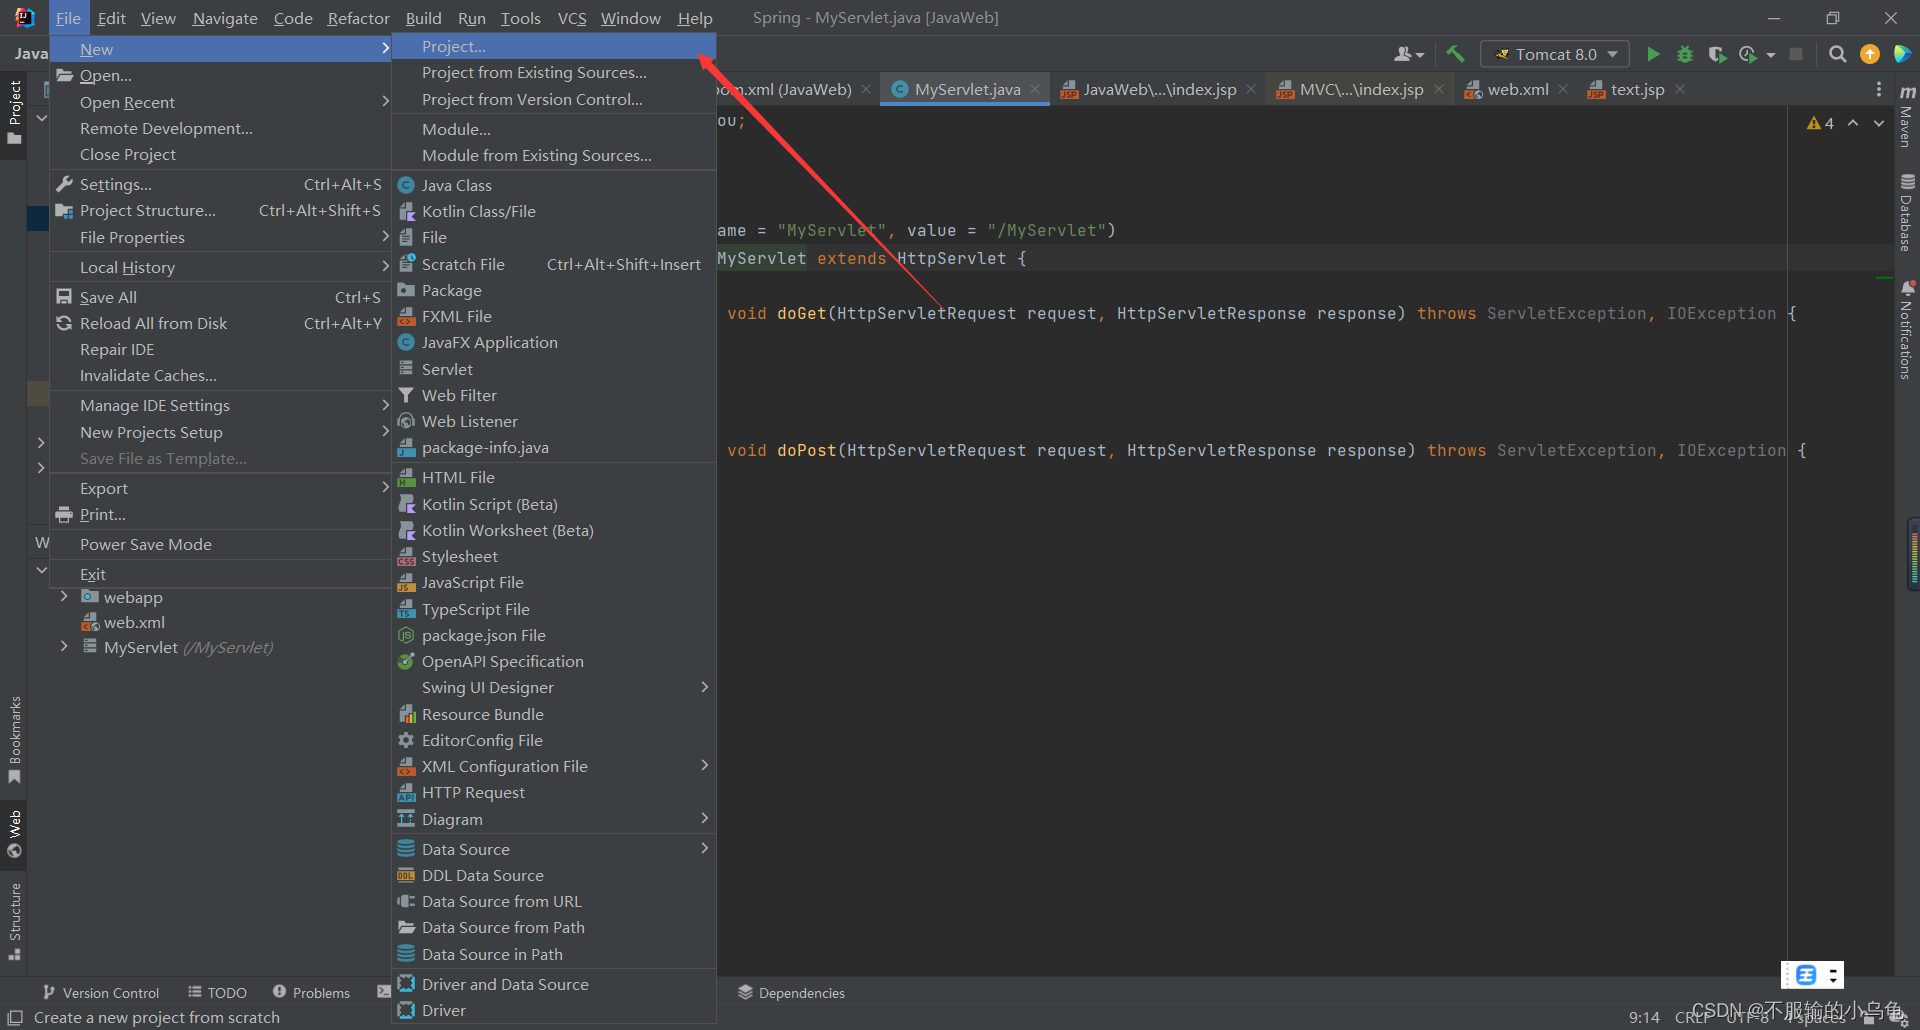Expand the MyServlet node in tree
This screenshot has height=1030, width=1920.
pyautogui.click(x=64, y=646)
